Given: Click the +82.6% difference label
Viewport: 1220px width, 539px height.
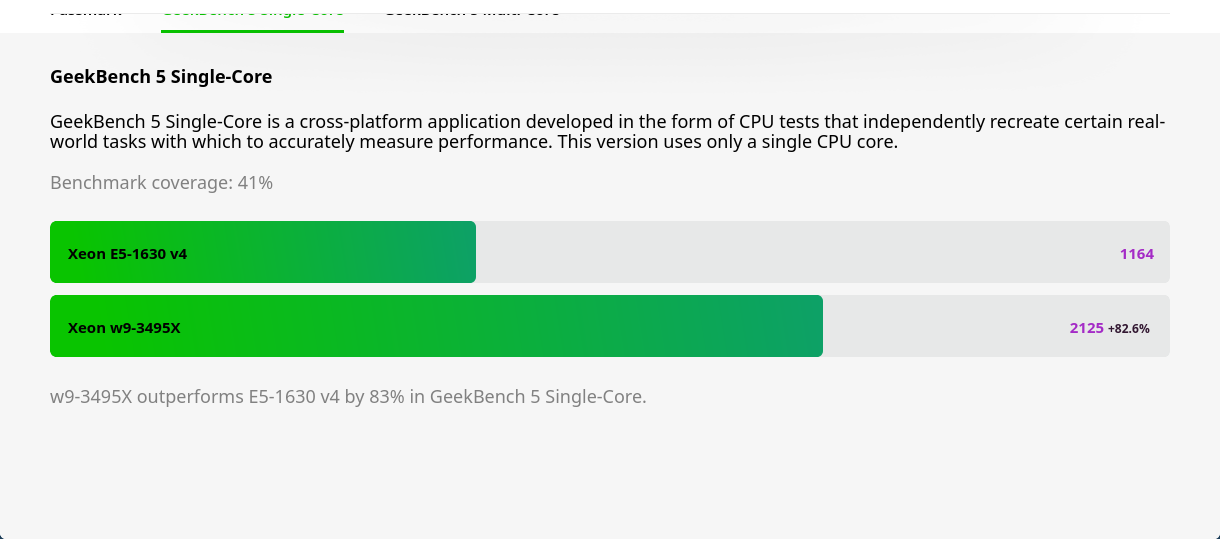Looking at the screenshot, I should pyautogui.click(x=1129, y=328).
